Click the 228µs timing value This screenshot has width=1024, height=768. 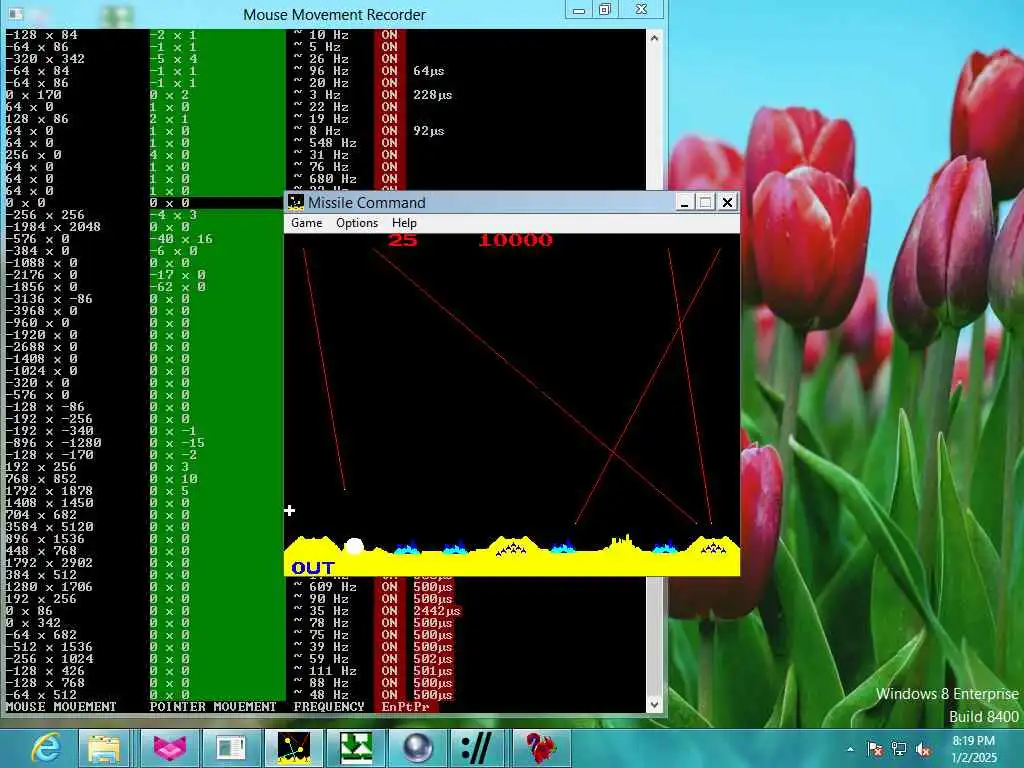pos(432,95)
